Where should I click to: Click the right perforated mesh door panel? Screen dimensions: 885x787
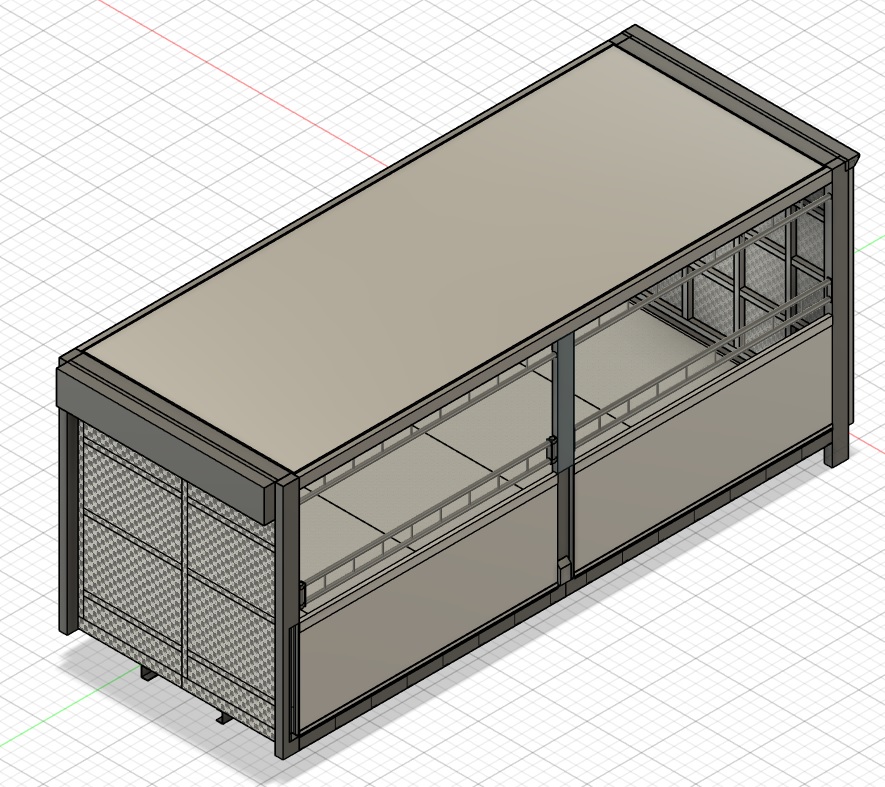pyautogui.click(x=230, y=600)
